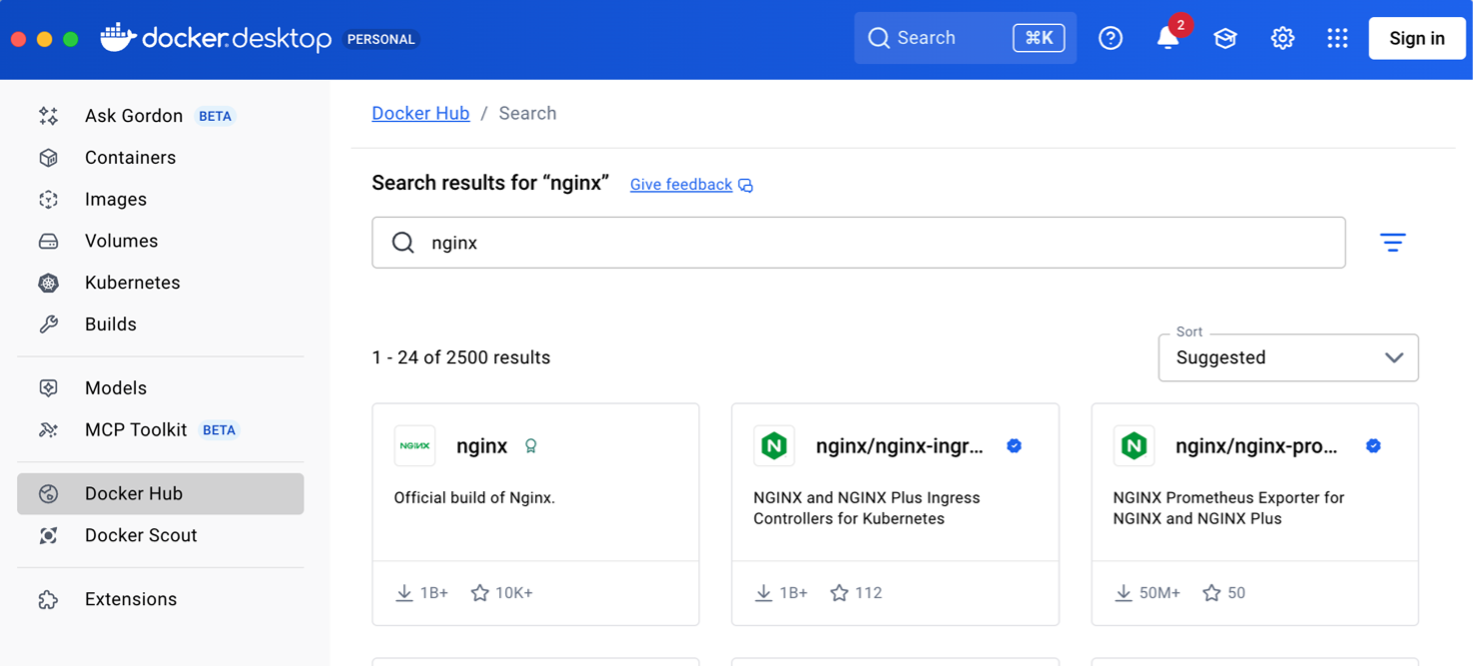Viewport: 1475px width, 669px height.
Task: Open the notifications bell icon
Action: coord(1167,39)
